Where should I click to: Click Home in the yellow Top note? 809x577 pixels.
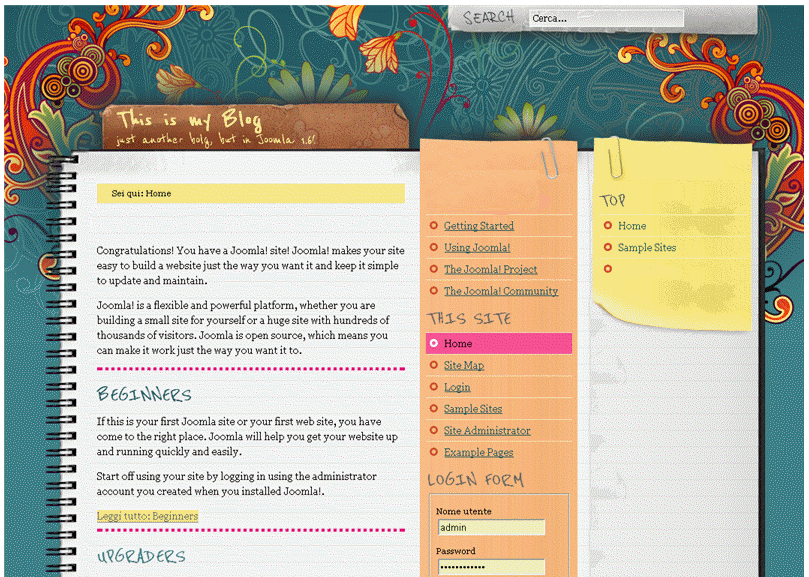pos(632,226)
